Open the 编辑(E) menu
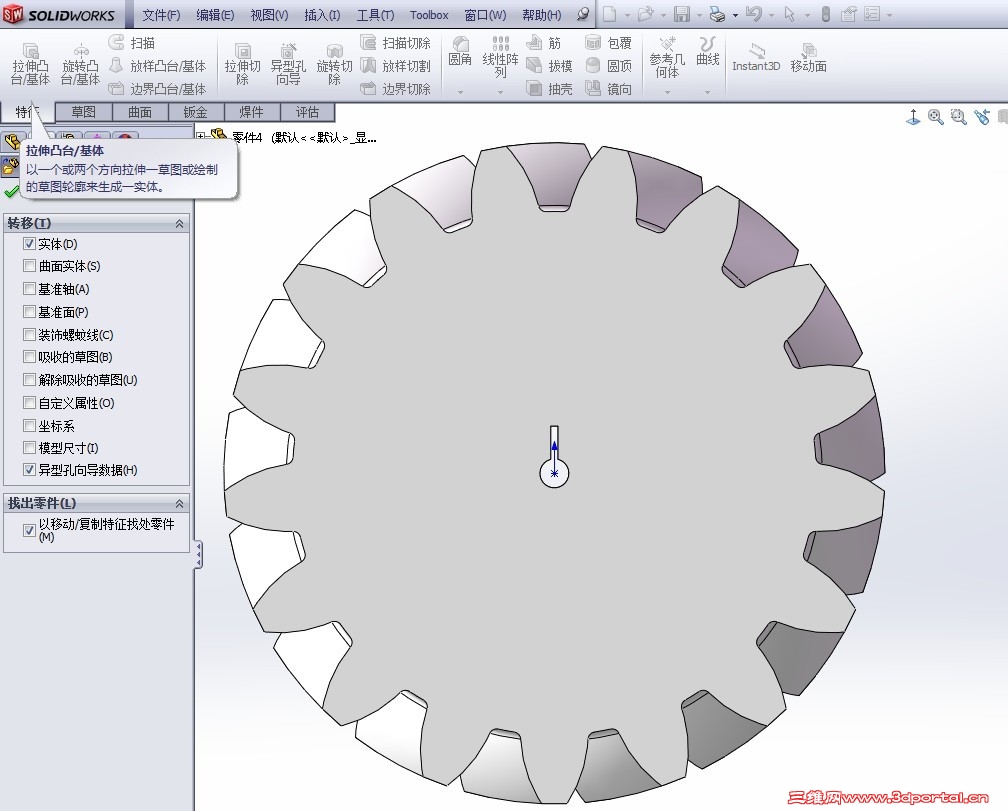Viewport: 1008px width, 811px height. pyautogui.click(x=215, y=15)
